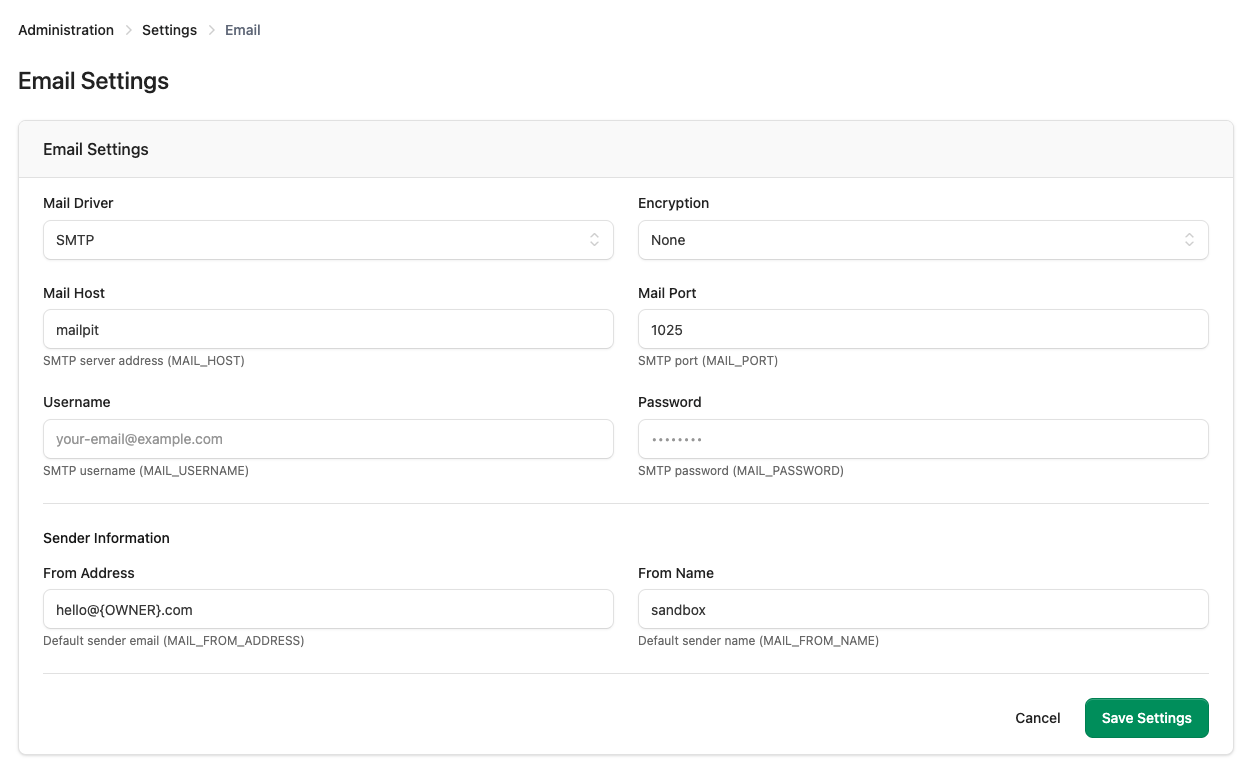This screenshot has height=784, width=1258.
Task: Select the Email breadcrumb item
Action: [242, 30]
